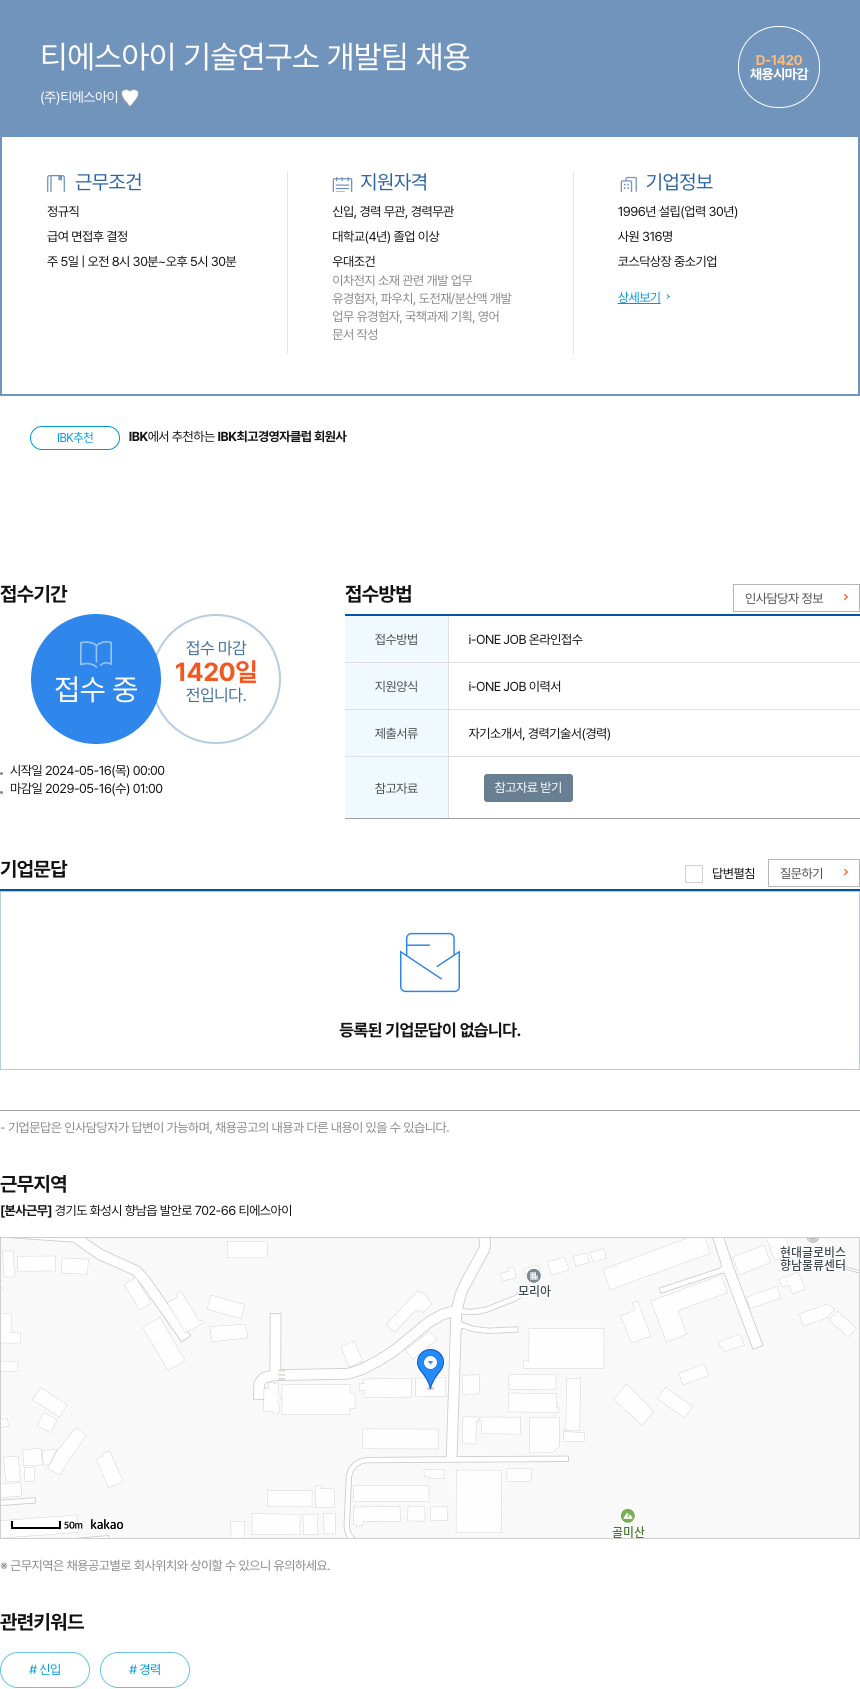The image size is (860, 1689).
Task: Click the 자기소개서, 경력기술서(경력) text
Action: [539, 734]
